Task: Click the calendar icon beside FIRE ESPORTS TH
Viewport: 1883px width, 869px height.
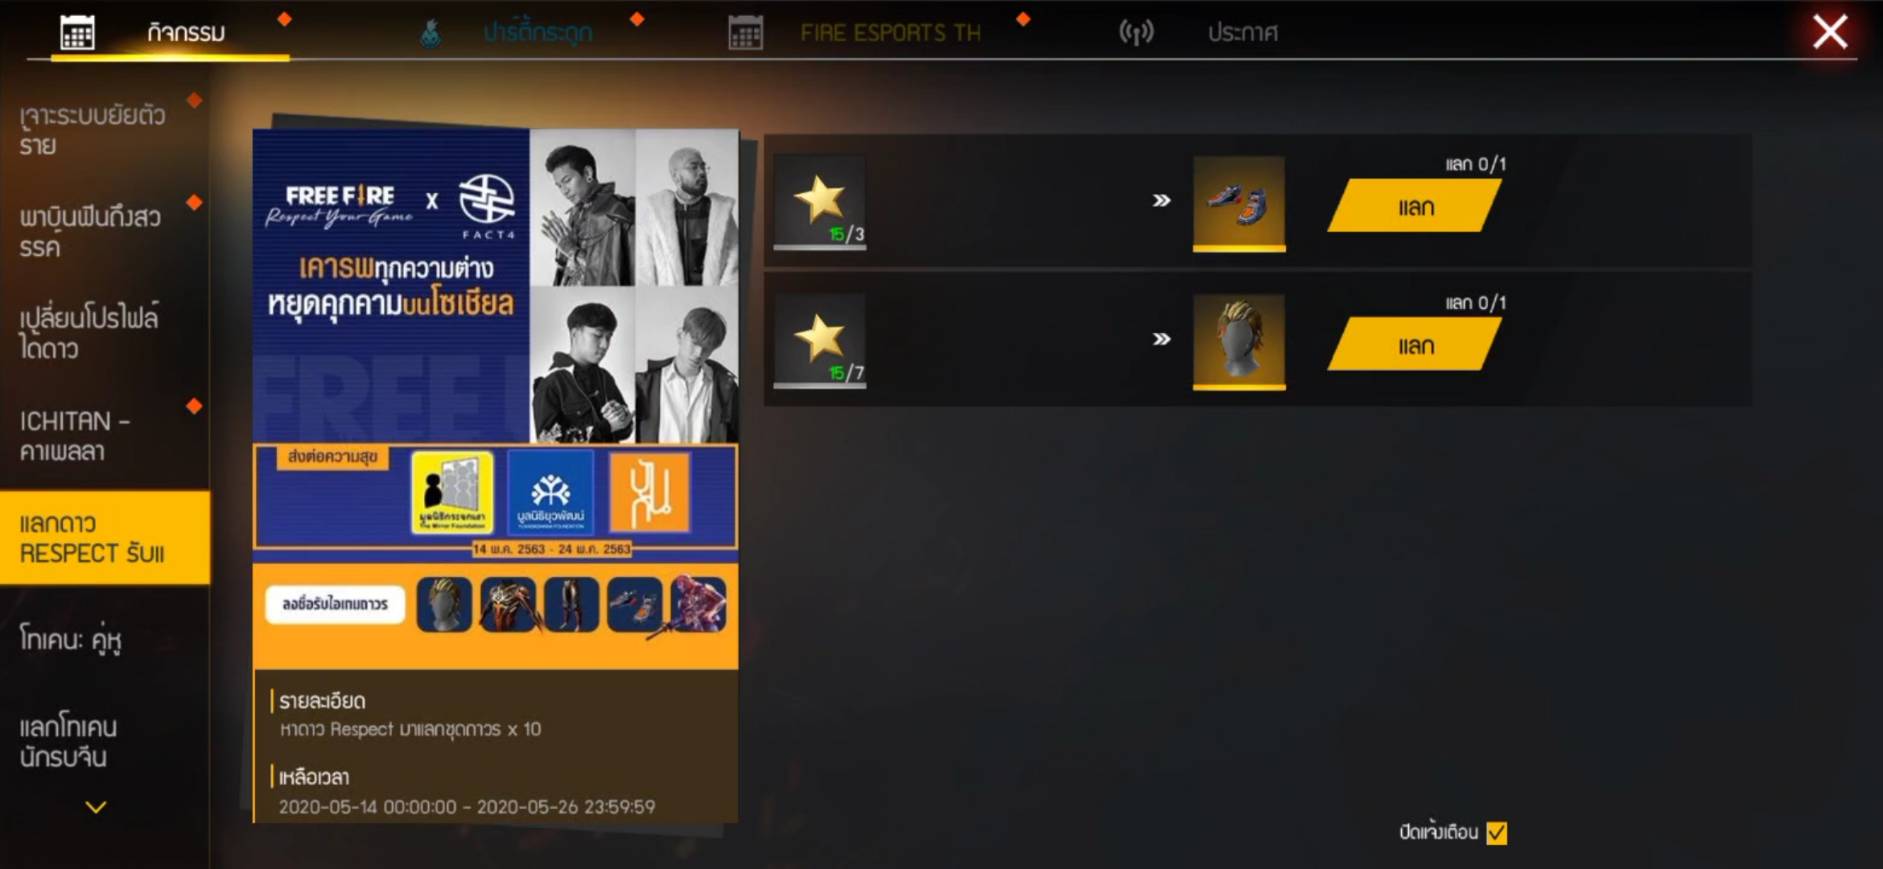Action: tap(745, 32)
